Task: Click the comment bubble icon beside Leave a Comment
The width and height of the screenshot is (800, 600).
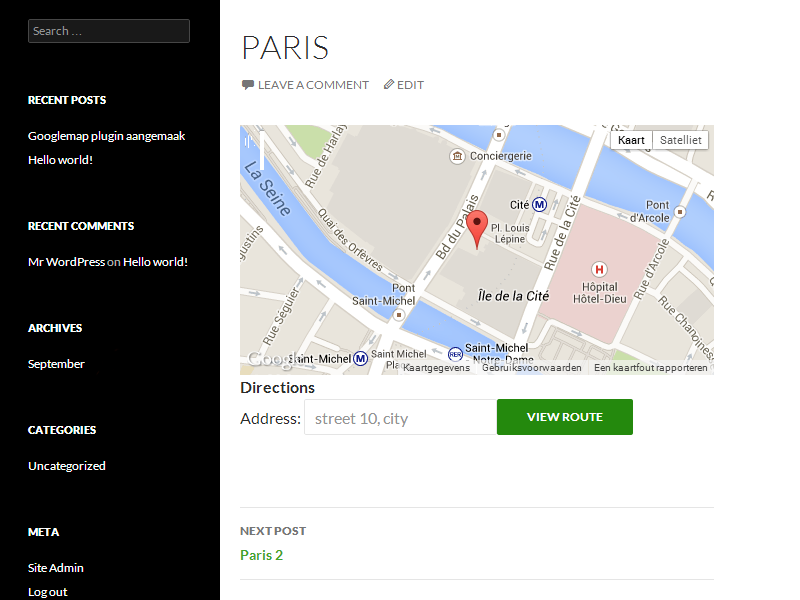Action: pos(247,85)
